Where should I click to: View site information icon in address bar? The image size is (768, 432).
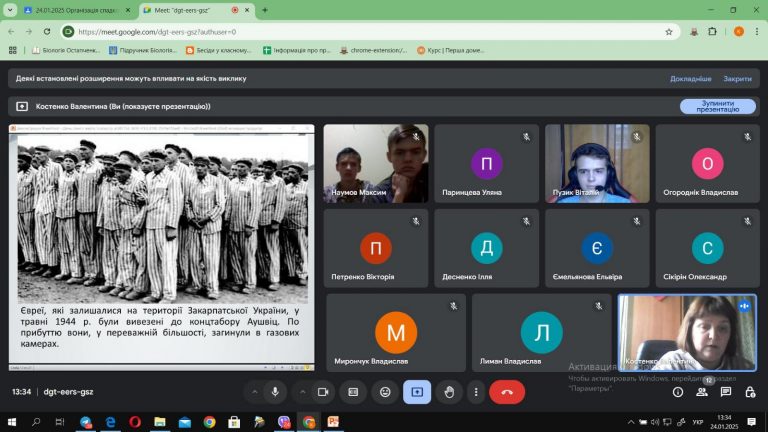69,32
